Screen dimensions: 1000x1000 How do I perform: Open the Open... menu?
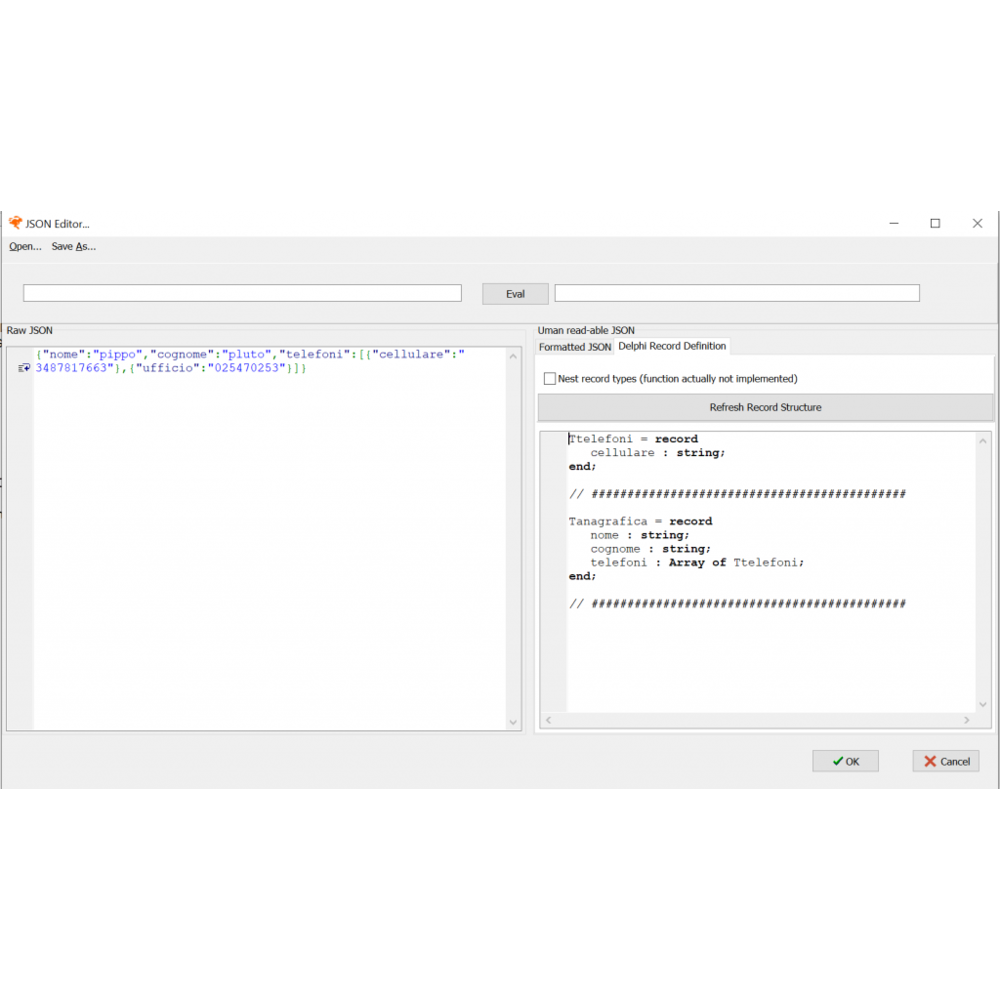[25, 246]
